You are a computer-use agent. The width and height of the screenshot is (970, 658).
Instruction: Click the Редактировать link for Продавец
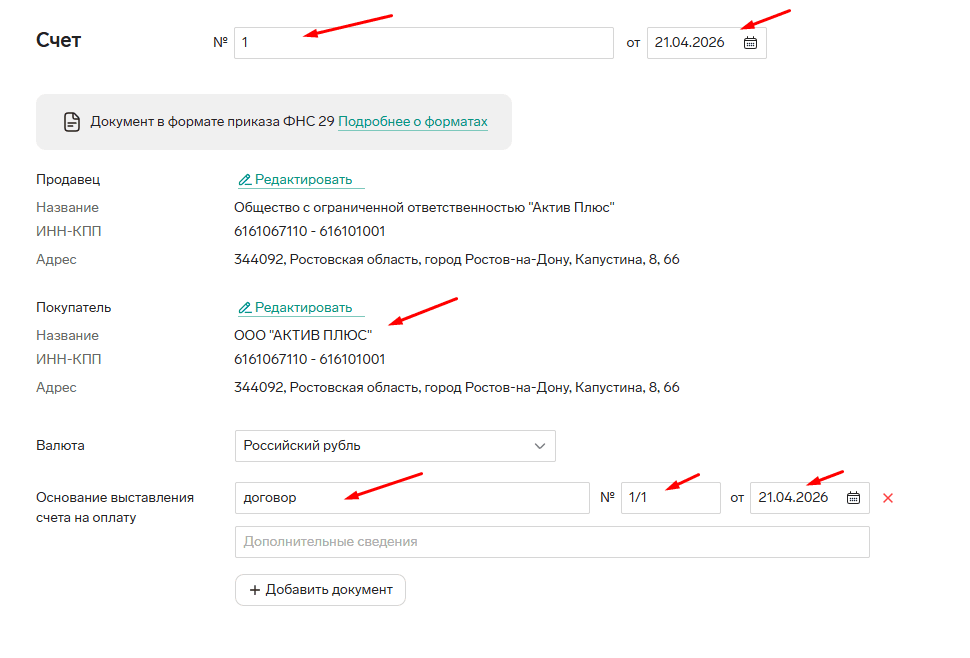click(303, 180)
